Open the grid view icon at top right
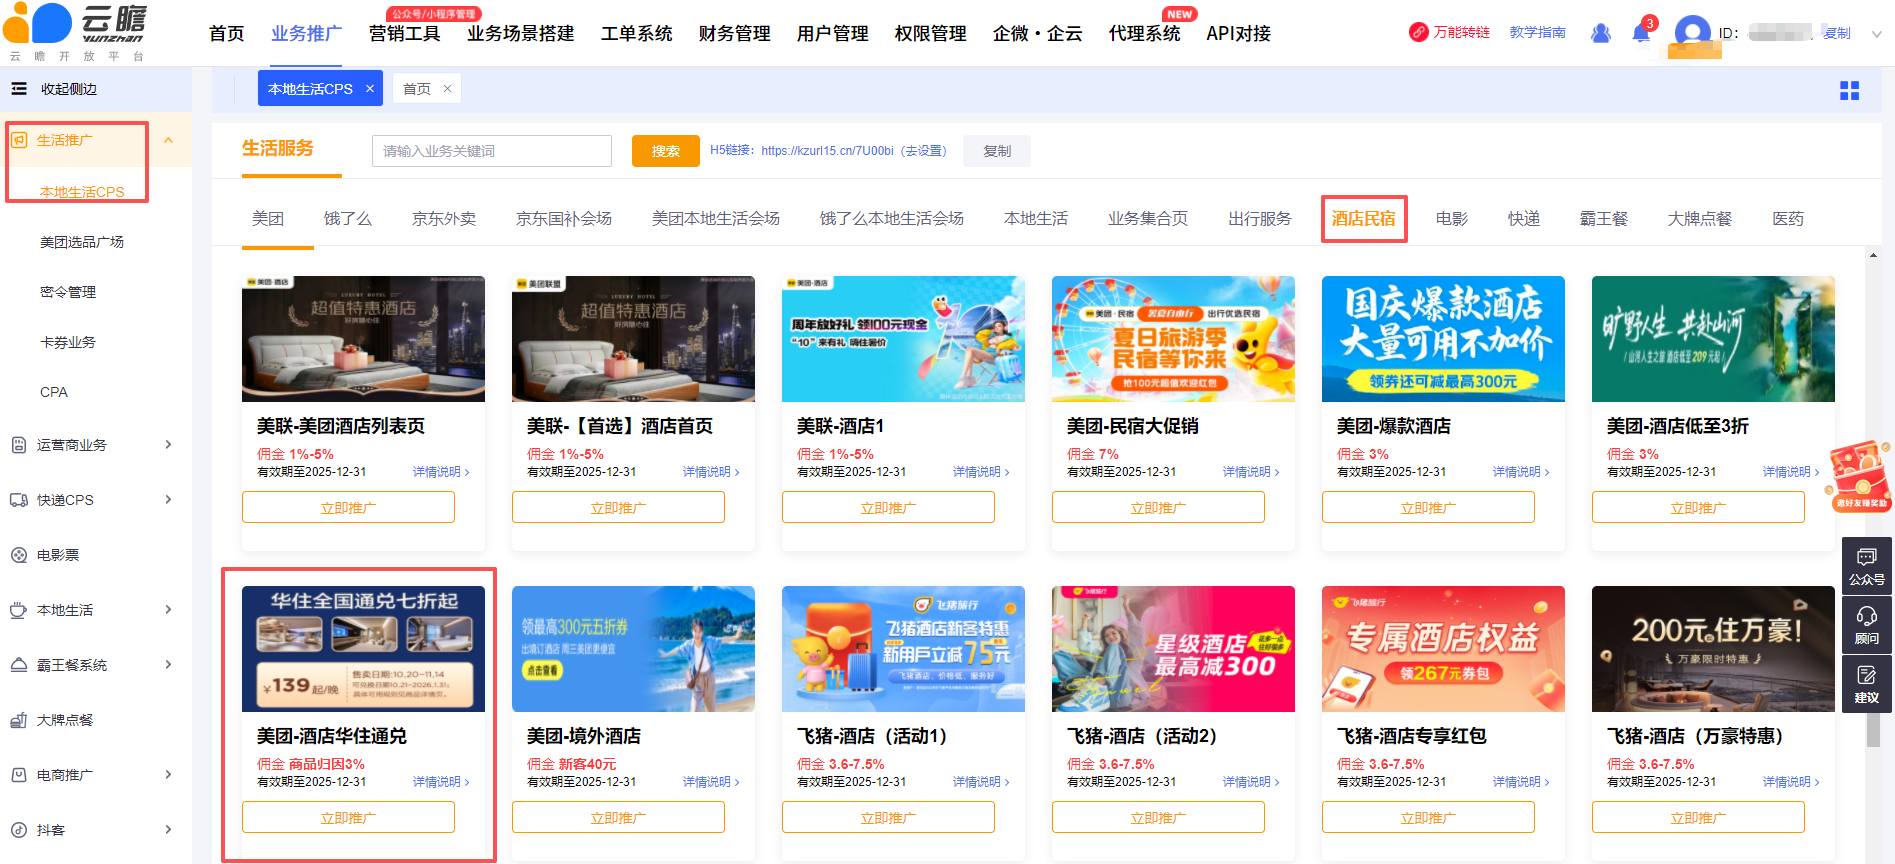1895x864 pixels. [x=1849, y=91]
